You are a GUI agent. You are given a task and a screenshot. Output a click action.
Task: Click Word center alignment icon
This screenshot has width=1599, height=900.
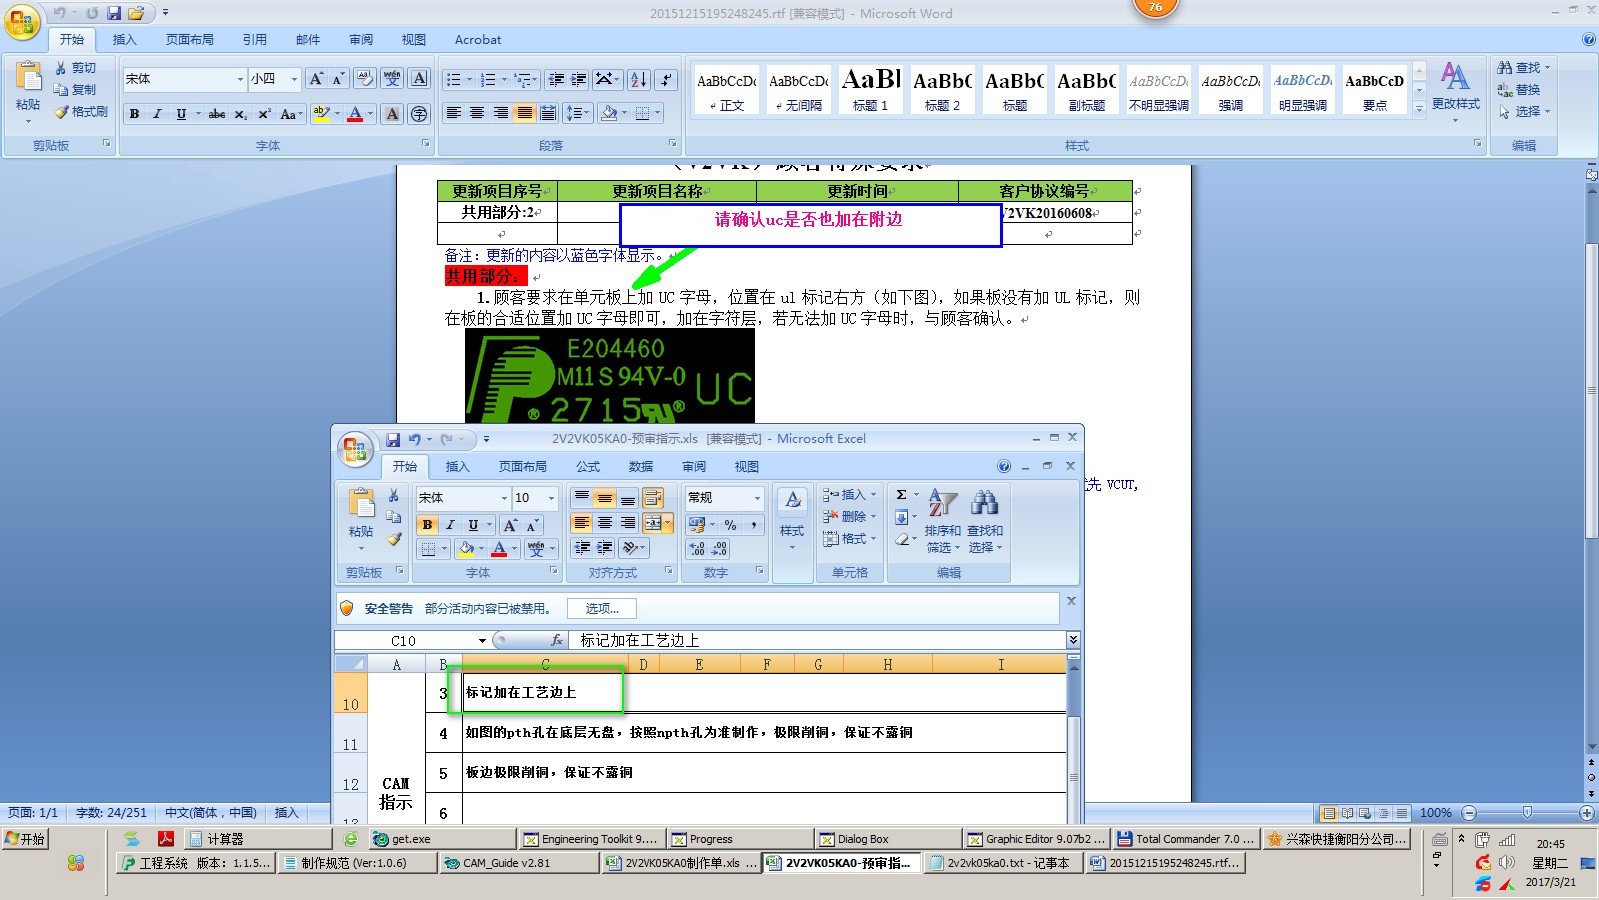477,113
